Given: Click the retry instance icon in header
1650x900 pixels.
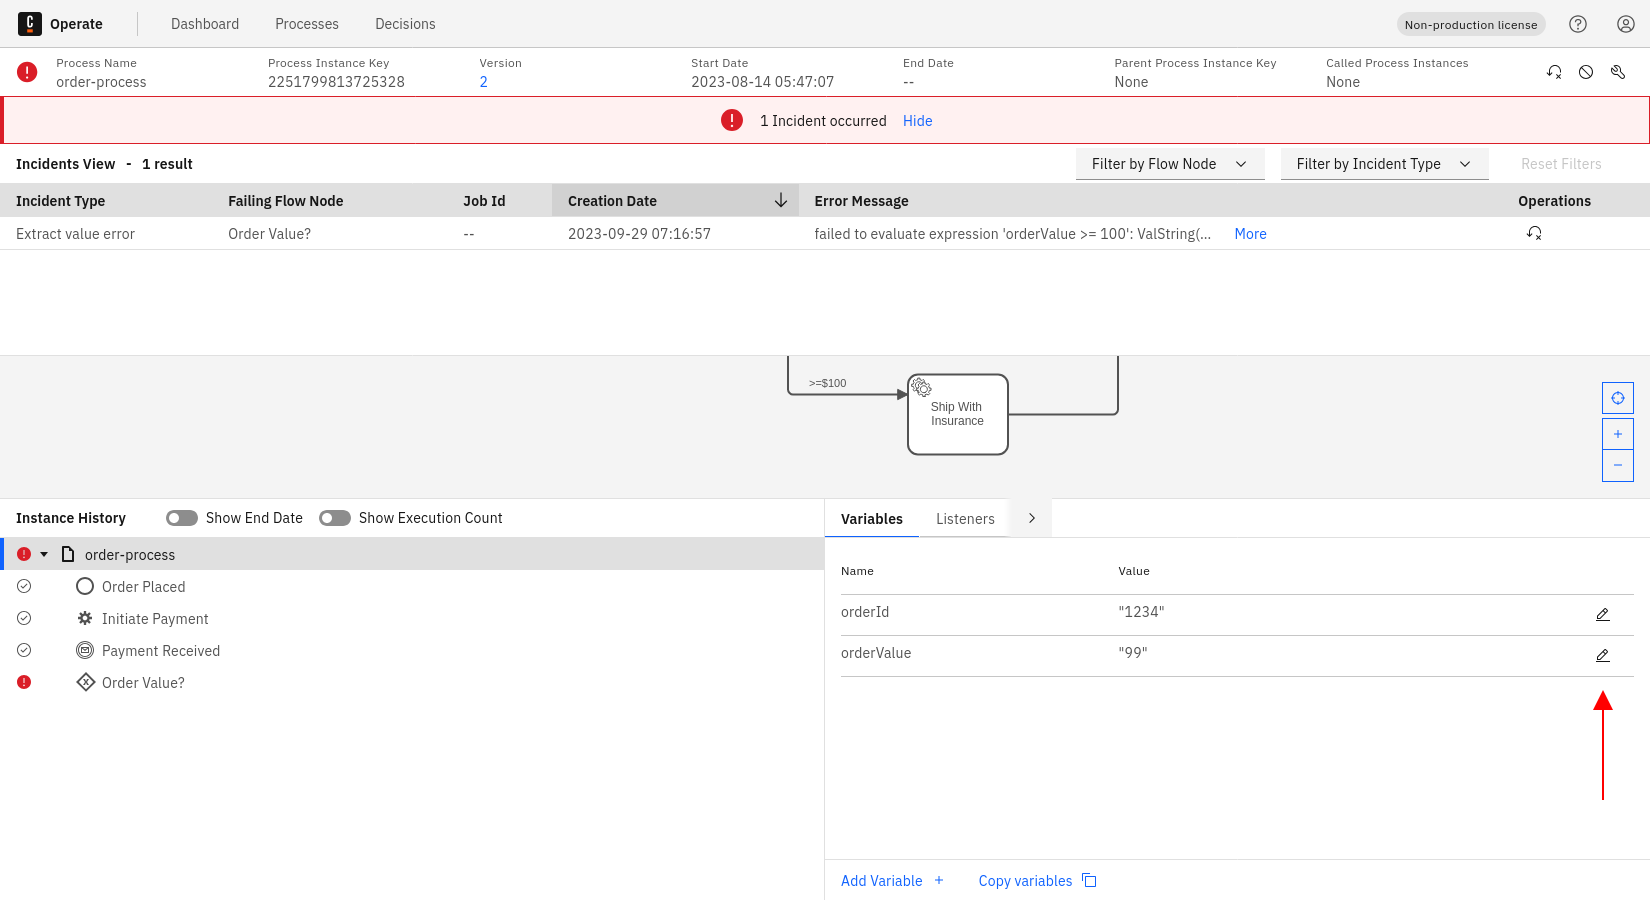Looking at the screenshot, I should point(1554,72).
